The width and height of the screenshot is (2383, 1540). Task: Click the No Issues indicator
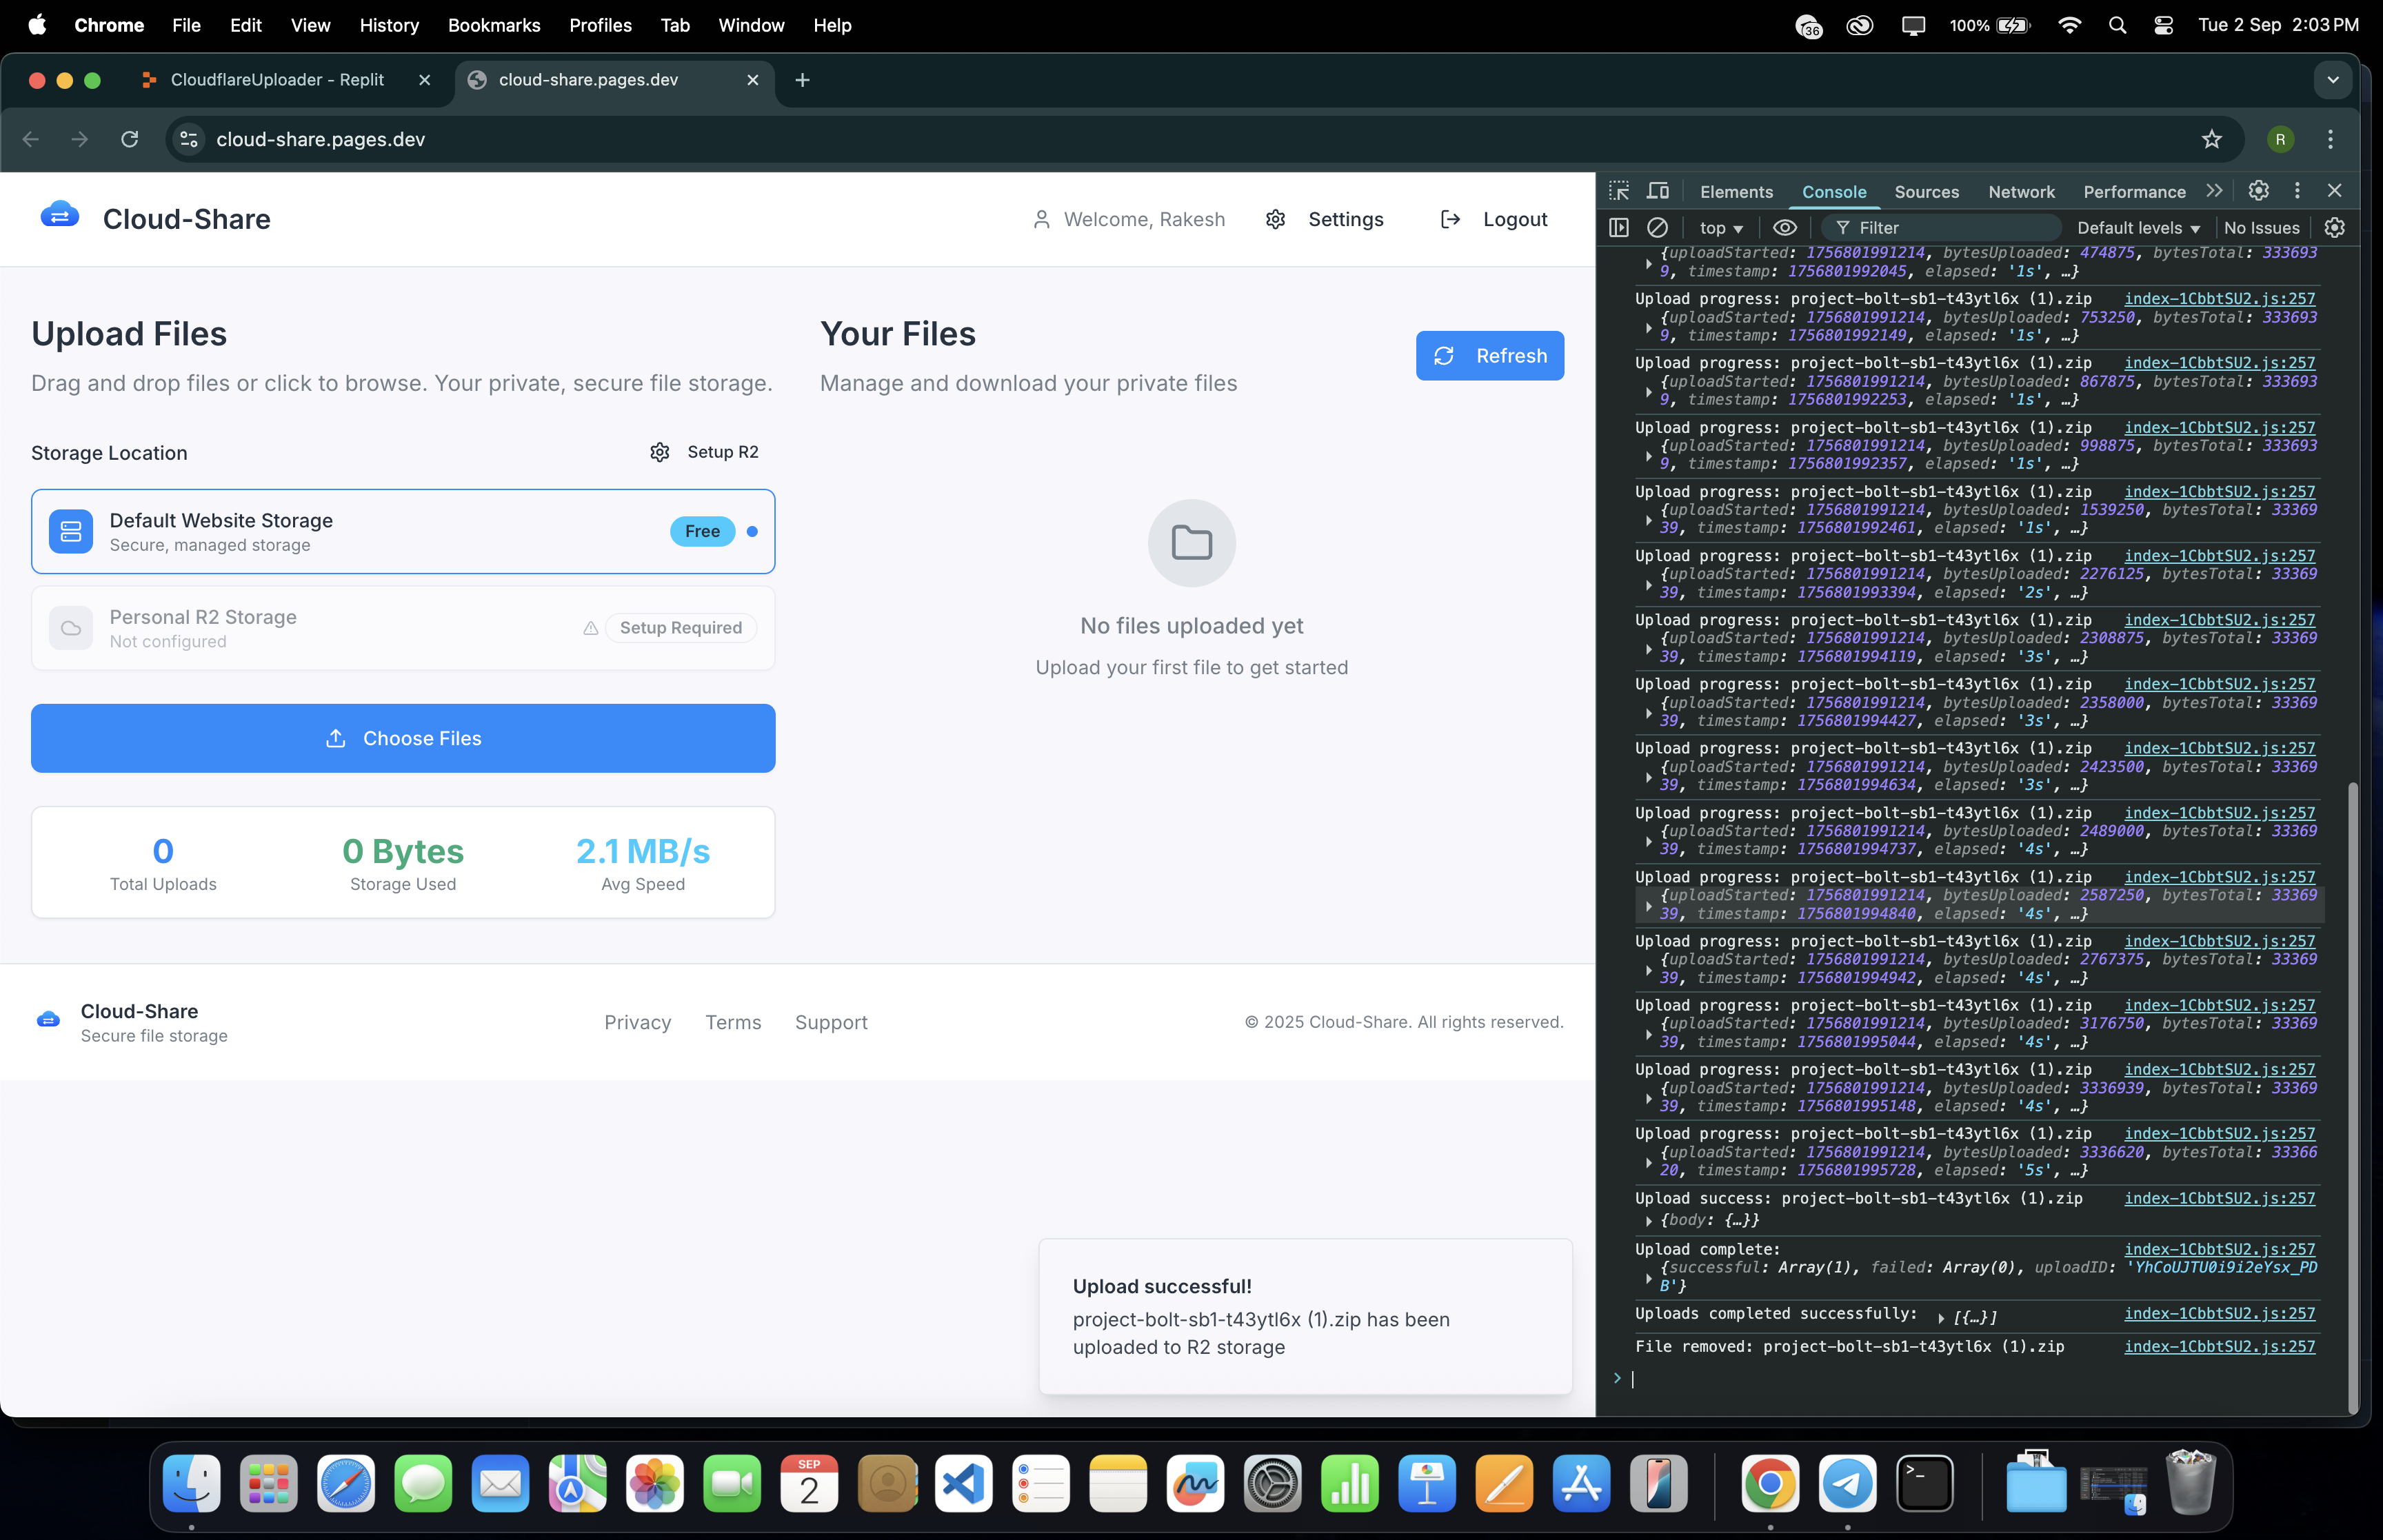2261,228
